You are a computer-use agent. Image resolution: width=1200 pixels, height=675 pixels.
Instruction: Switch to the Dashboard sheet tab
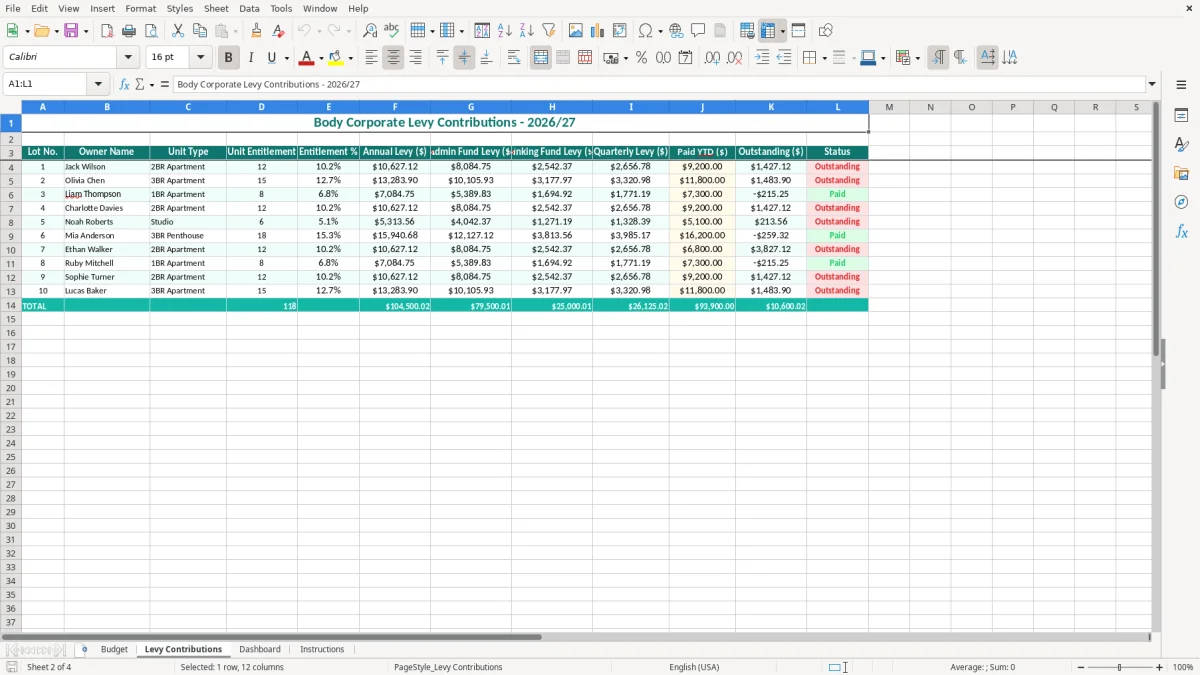click(x=260, y=650)
